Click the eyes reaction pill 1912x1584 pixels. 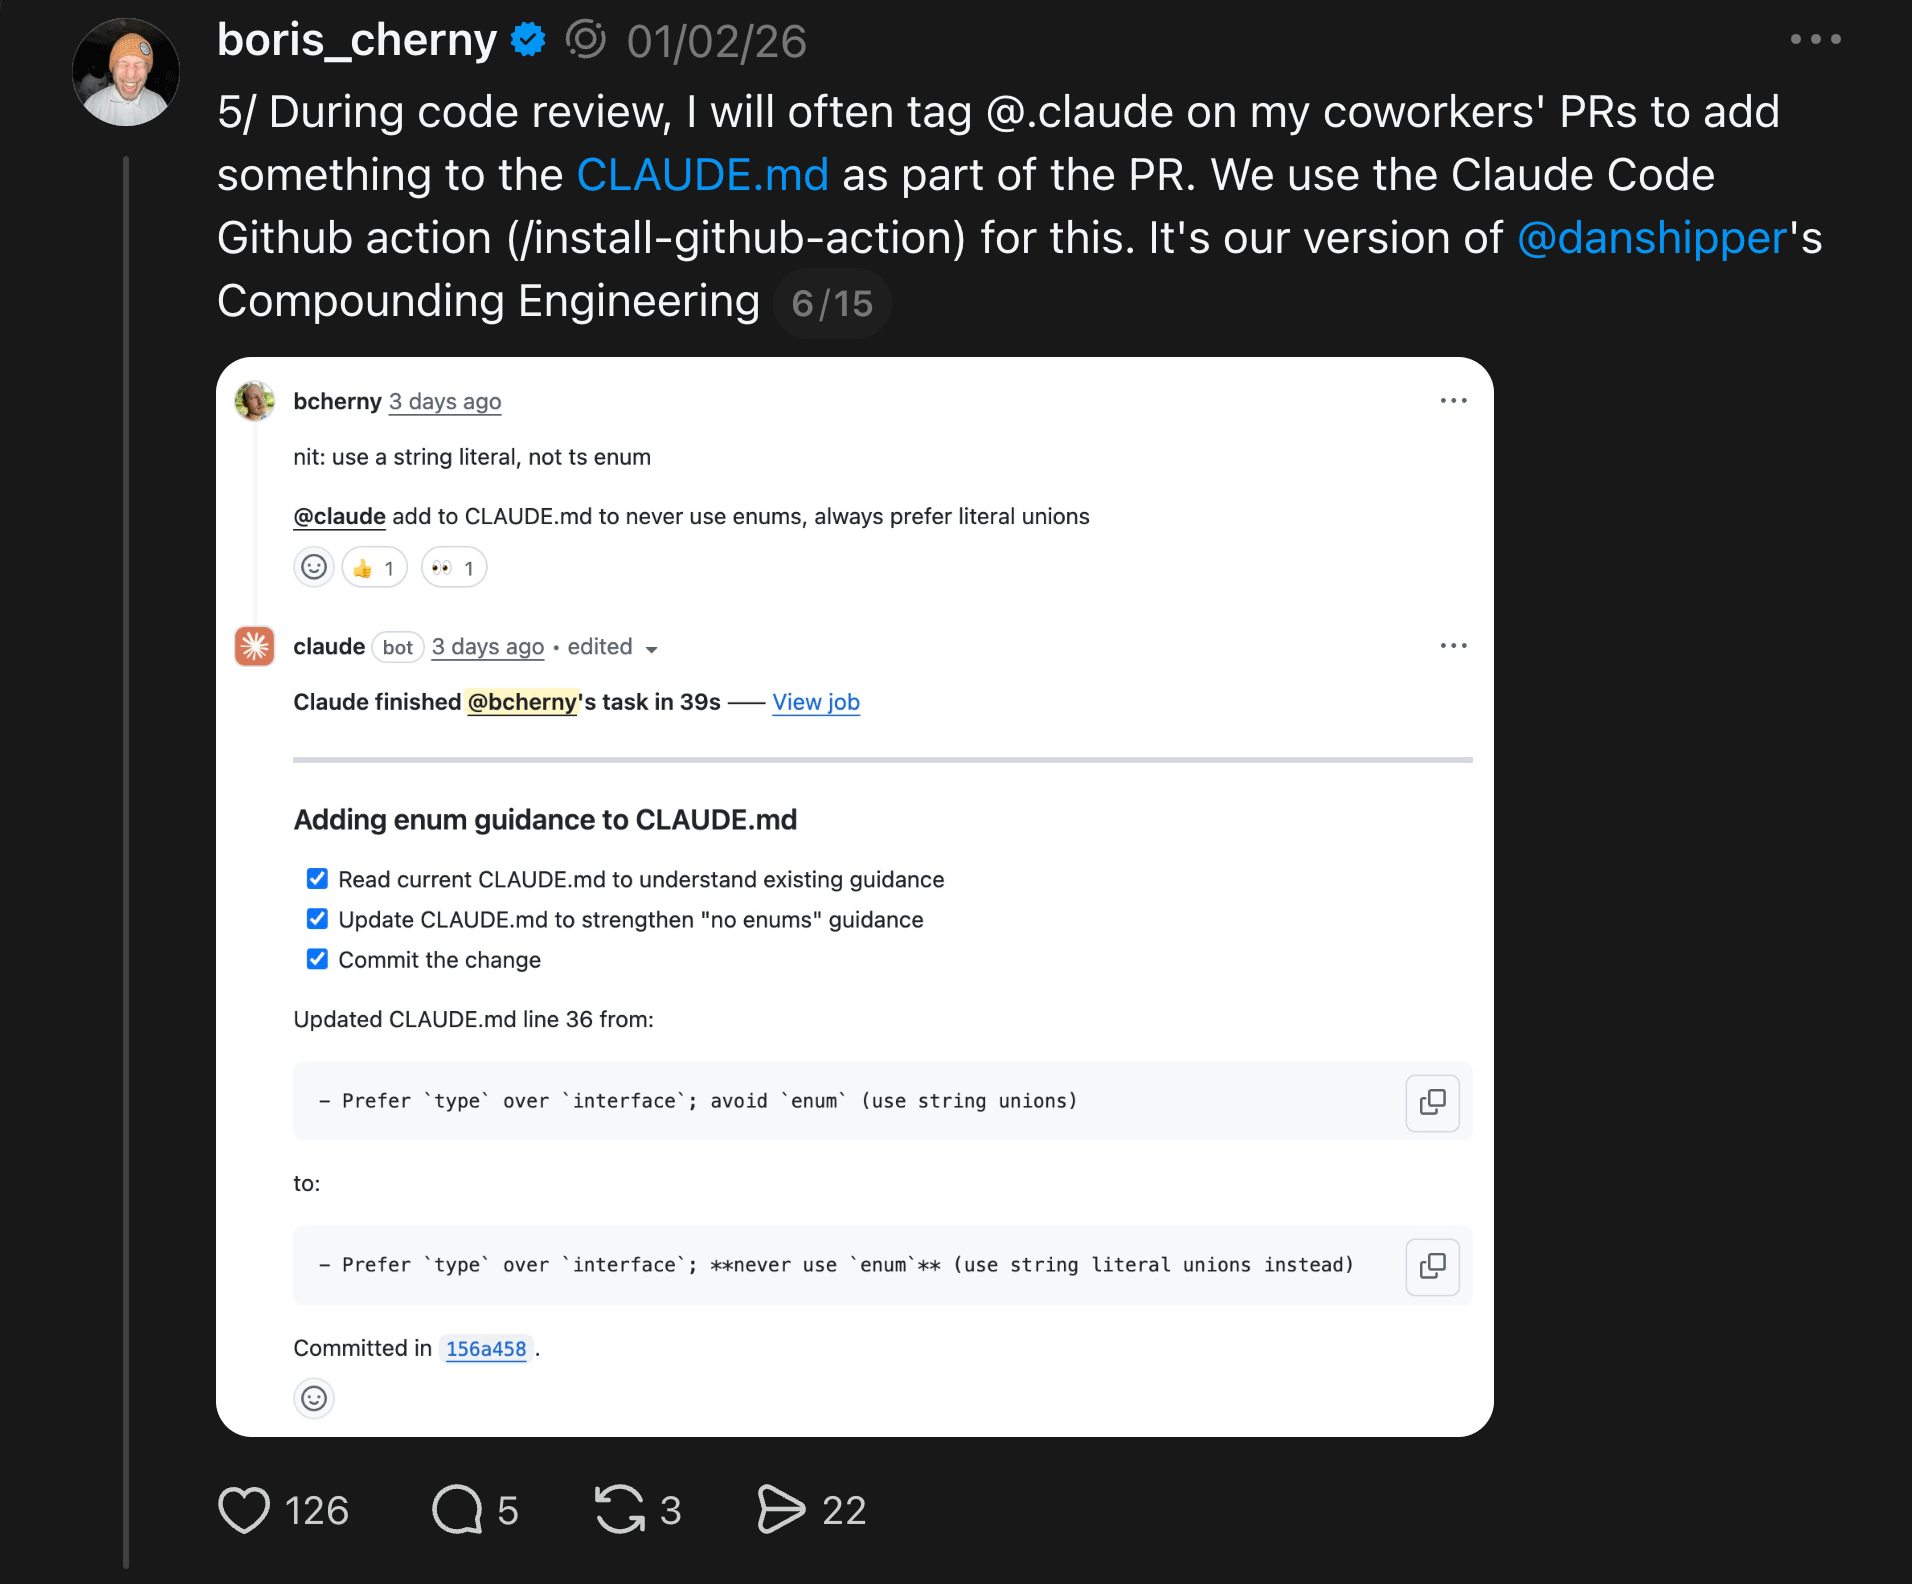tap(453, 567)
